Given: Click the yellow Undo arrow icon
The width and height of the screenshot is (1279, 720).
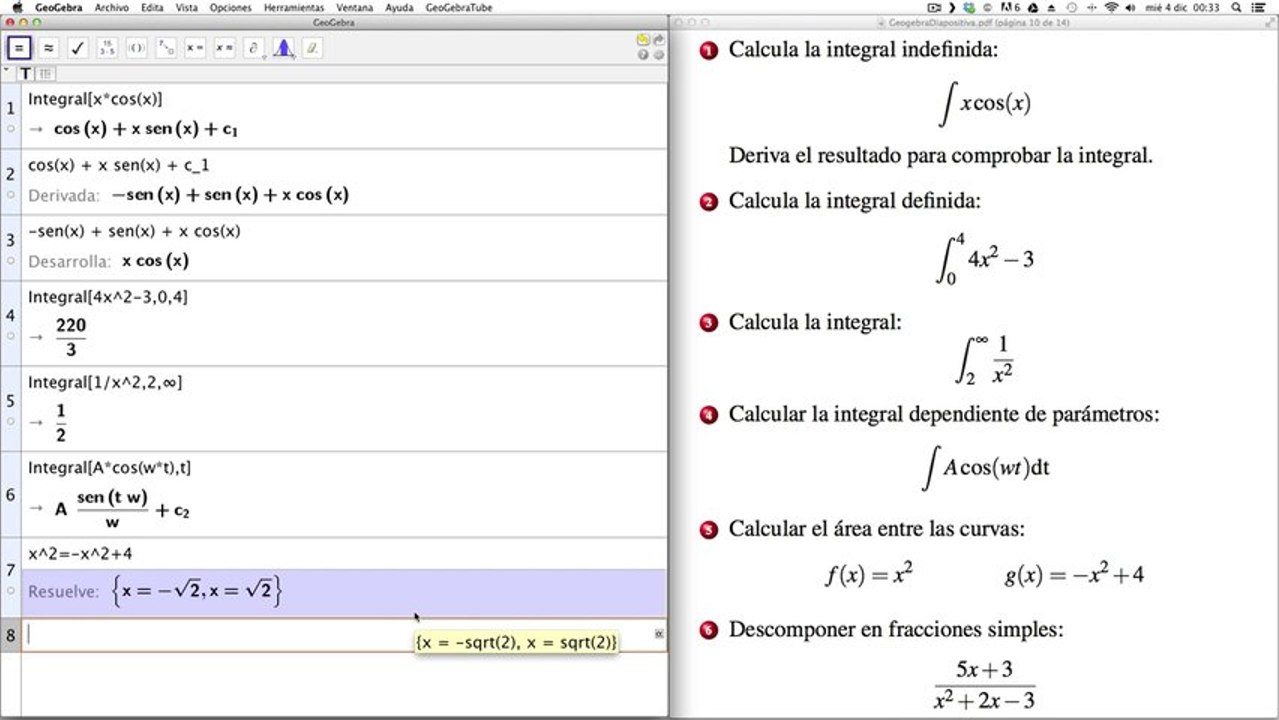Looking at the screenshot, I should point(643,40).
